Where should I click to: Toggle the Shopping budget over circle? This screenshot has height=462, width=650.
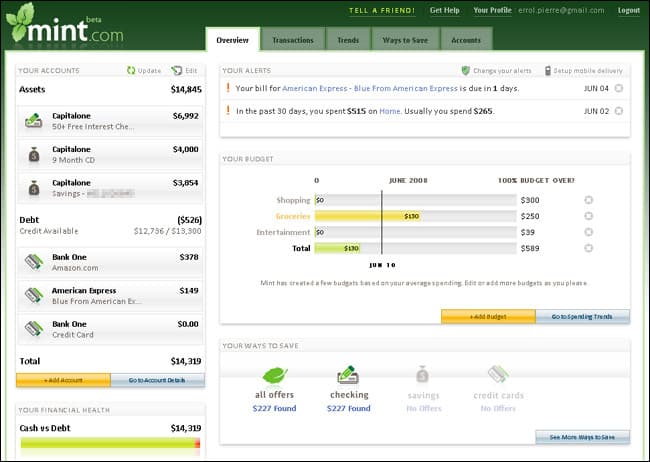pos(588,200)
